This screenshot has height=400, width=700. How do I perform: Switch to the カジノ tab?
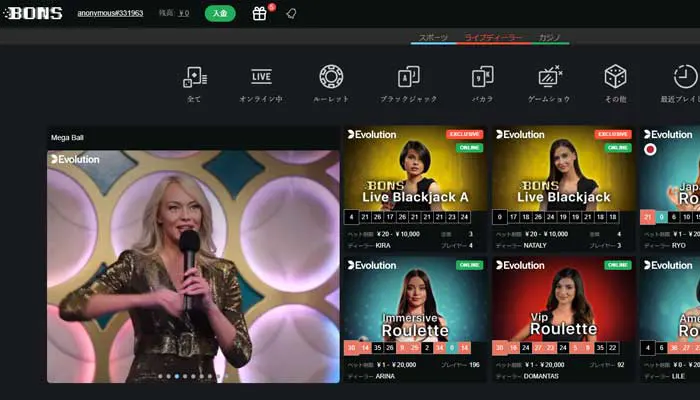point(549,38)
